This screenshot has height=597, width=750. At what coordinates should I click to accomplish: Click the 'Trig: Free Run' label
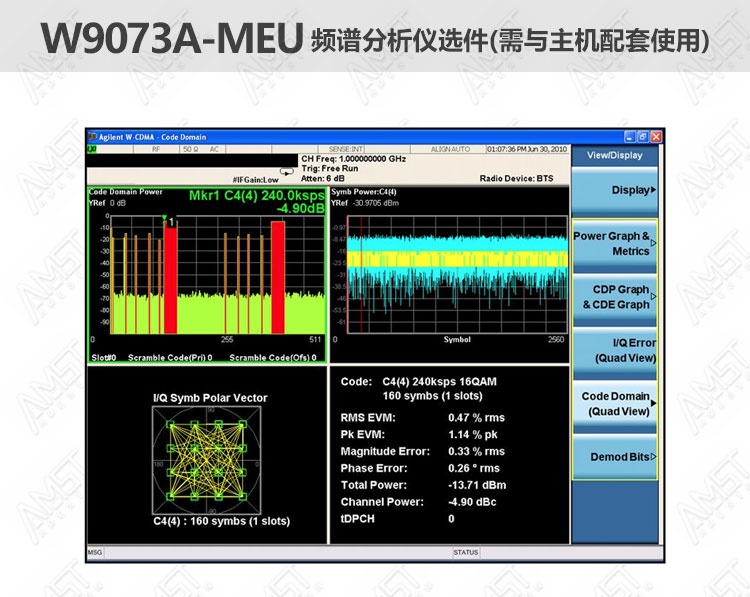coord(330,168)
